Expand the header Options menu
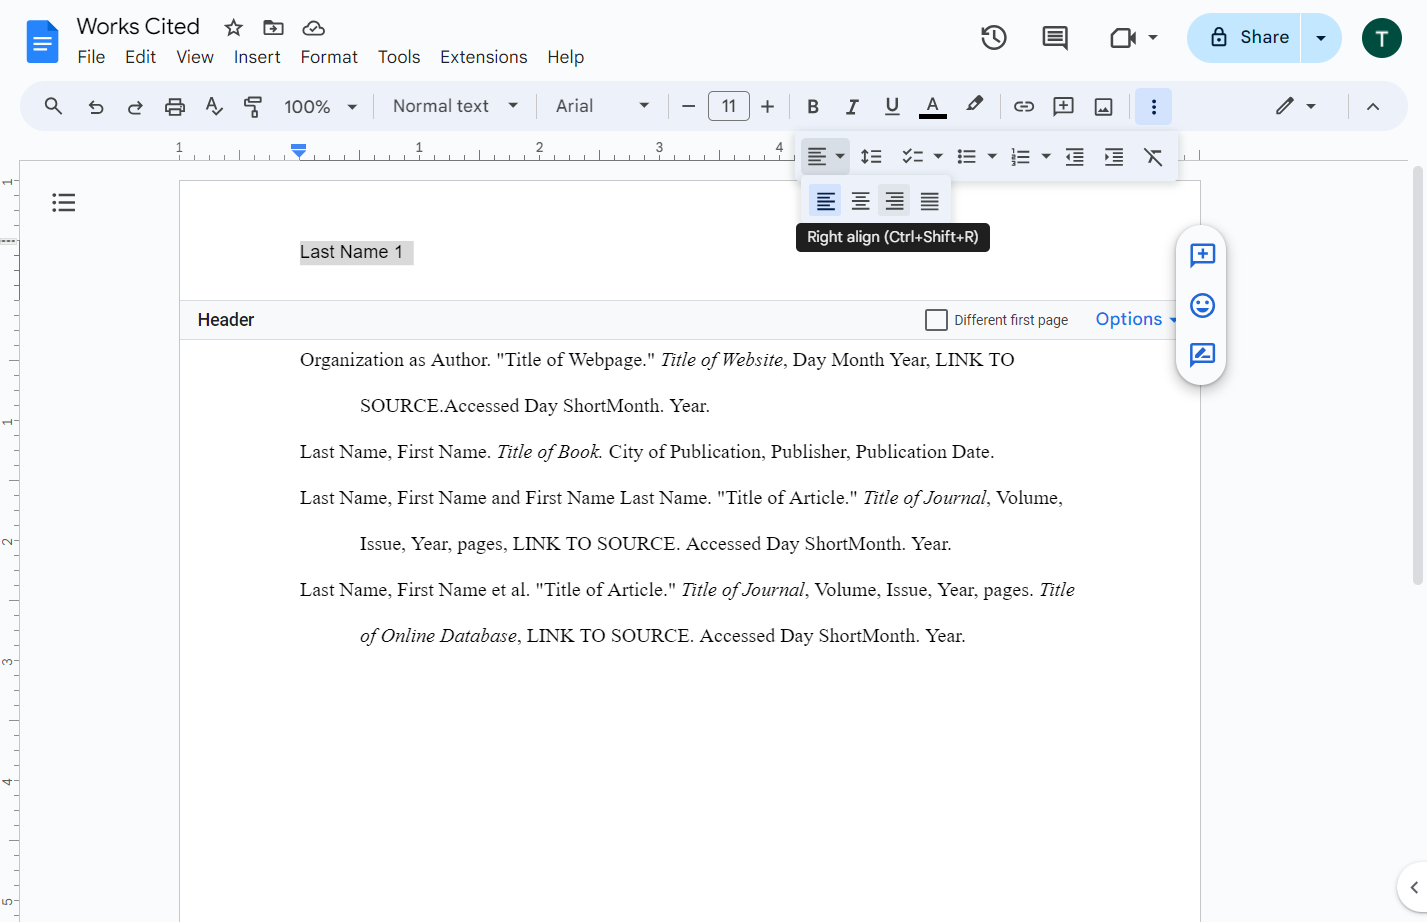 1136,319
